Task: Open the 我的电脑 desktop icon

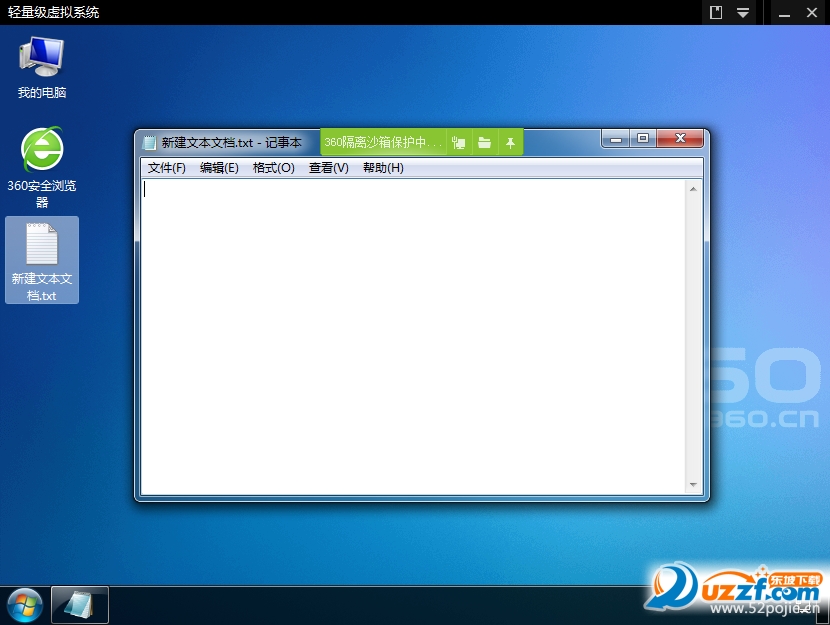Action: (41, 66)
